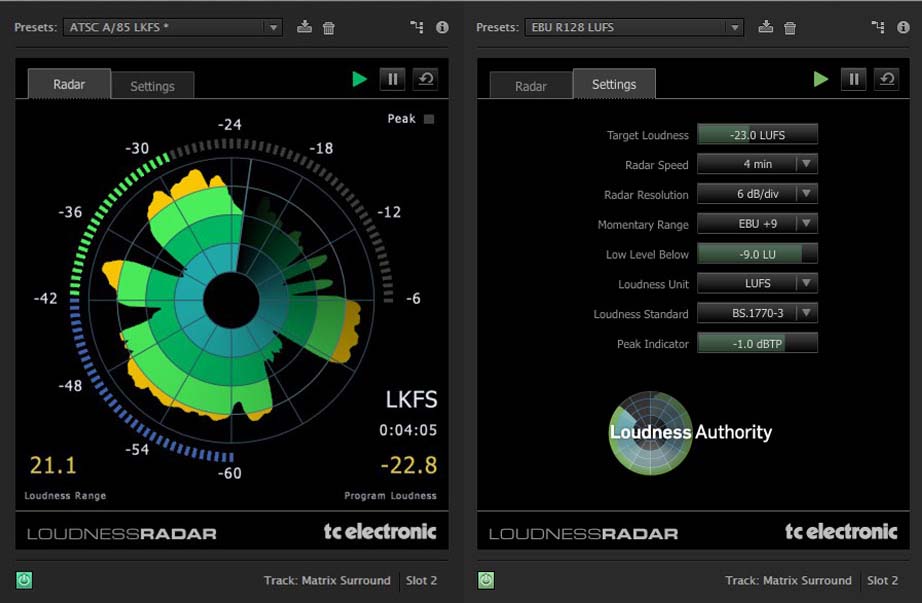Click the -60 radar scale marking
922x603 pixels.
point(229,473)
